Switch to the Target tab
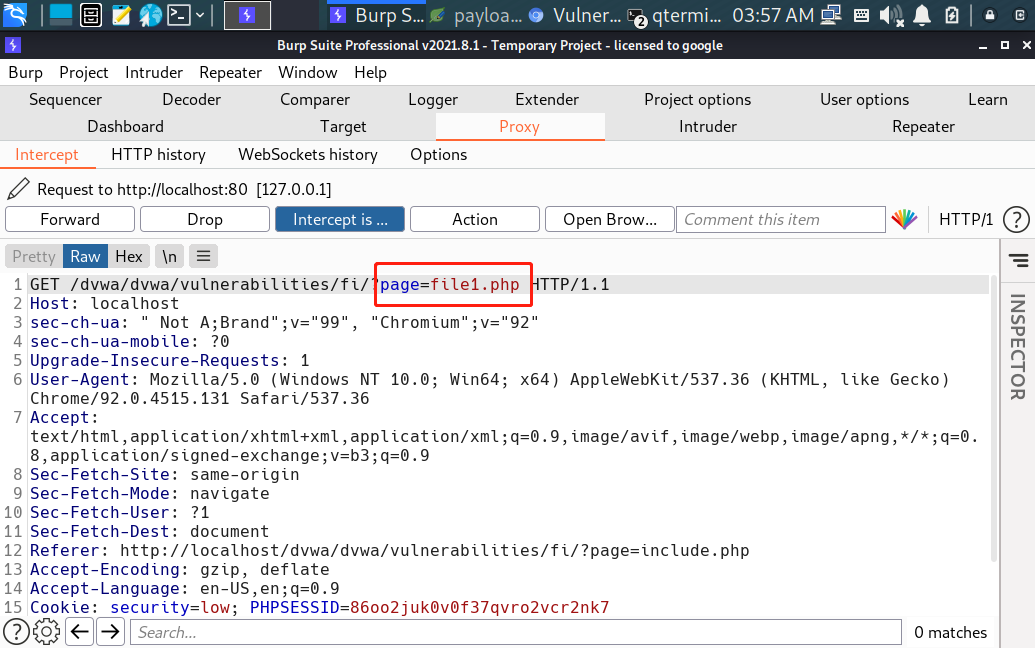Screen dimensions: 1035x648 pos(343,127)
